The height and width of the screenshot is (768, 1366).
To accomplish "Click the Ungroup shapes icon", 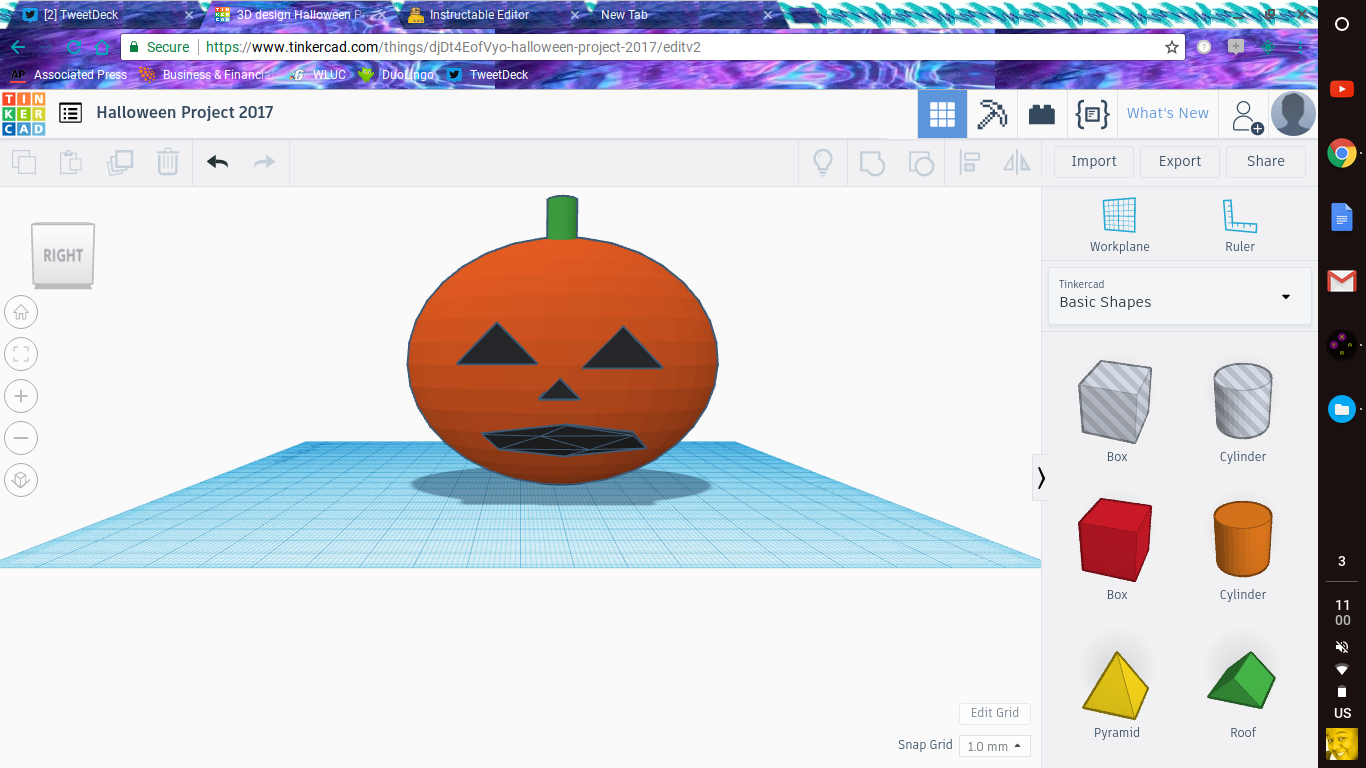I will 920,162.
